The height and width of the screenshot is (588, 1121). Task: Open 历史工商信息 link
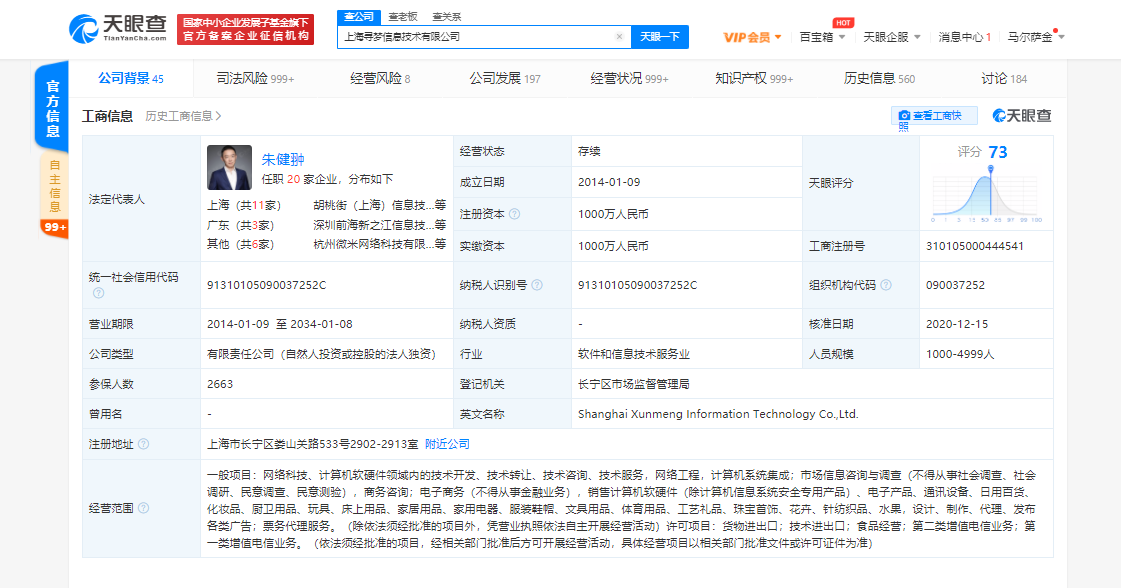pyautogui.click(x=183, y=116)
